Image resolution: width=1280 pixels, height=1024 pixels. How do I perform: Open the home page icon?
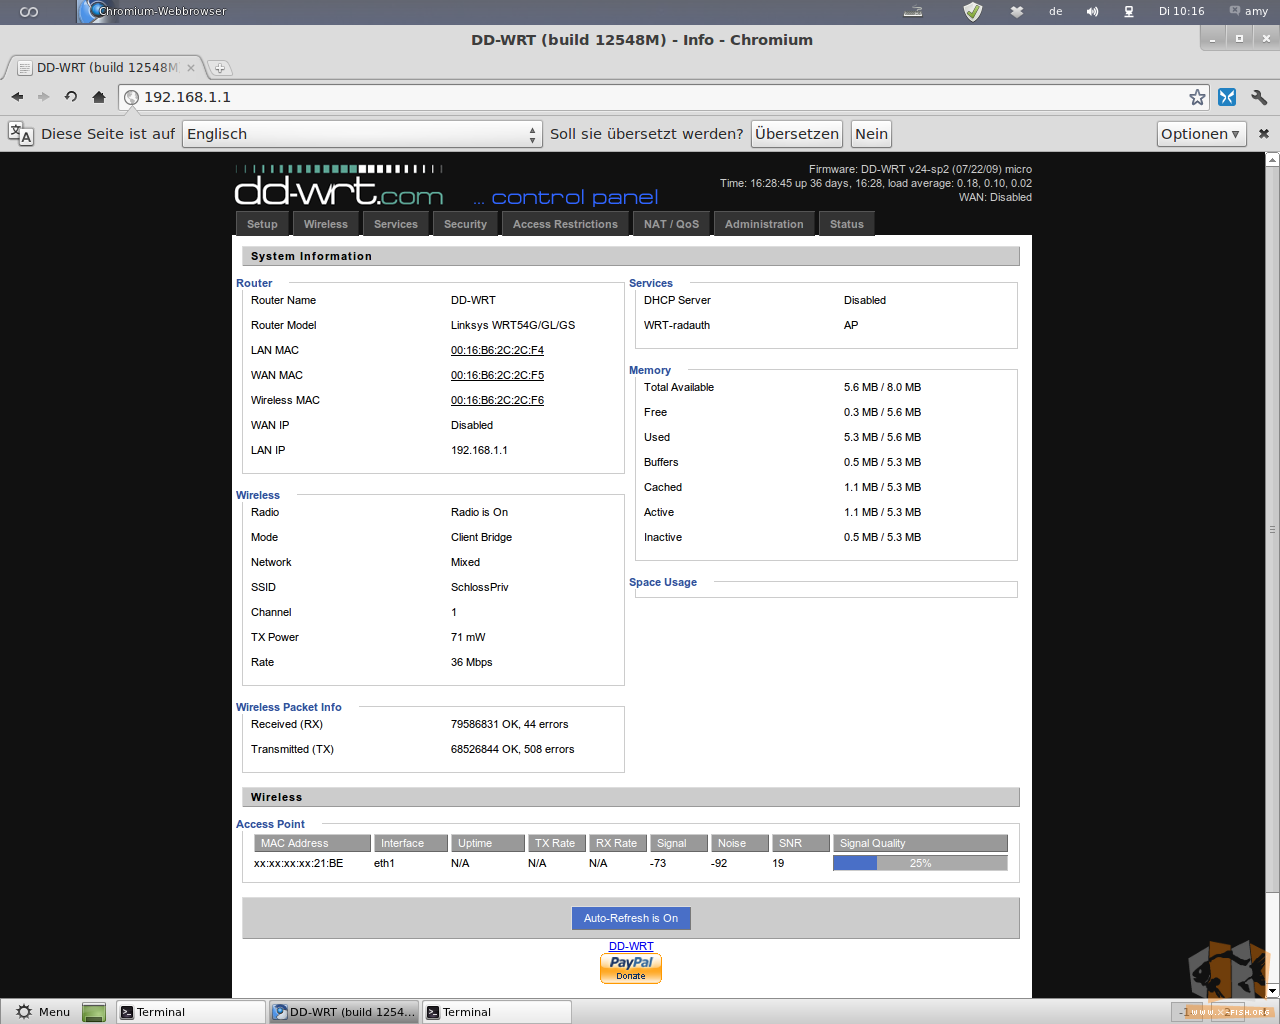pos(98,97)
